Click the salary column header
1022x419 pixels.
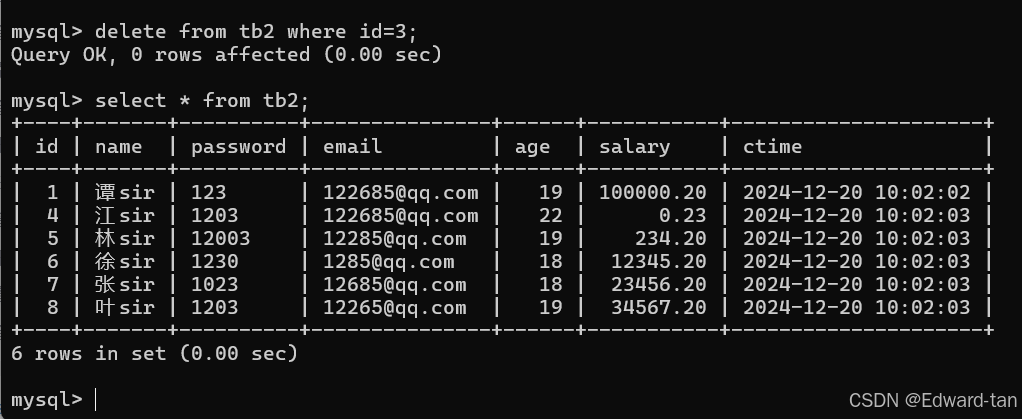(x=634, y=146)
